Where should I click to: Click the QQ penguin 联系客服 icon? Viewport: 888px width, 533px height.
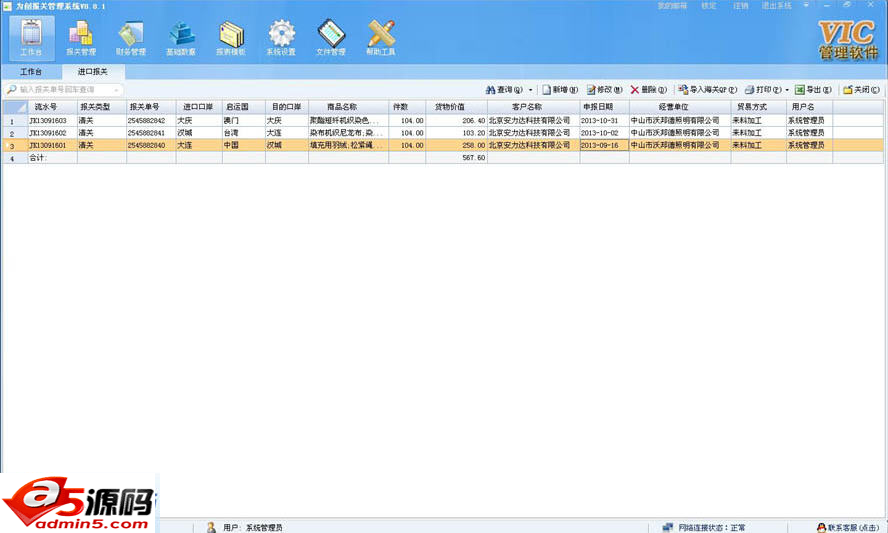(x=821, y=527)
